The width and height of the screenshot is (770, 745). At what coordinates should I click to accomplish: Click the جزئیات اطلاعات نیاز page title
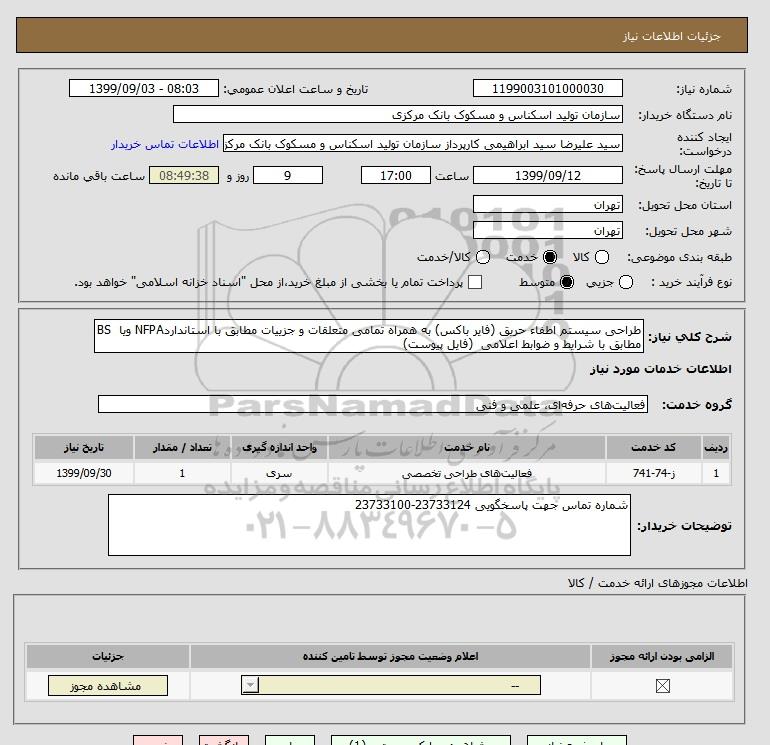pyautogui.click(x=671, y=36)
